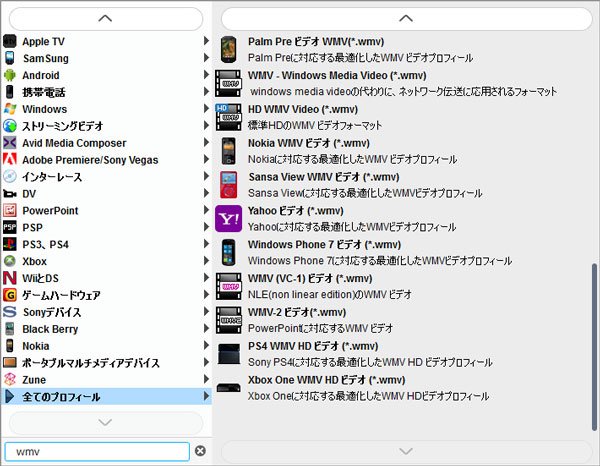Click the green Android robot icon
This screenshot has height=466, width=600.
point(10,75)
